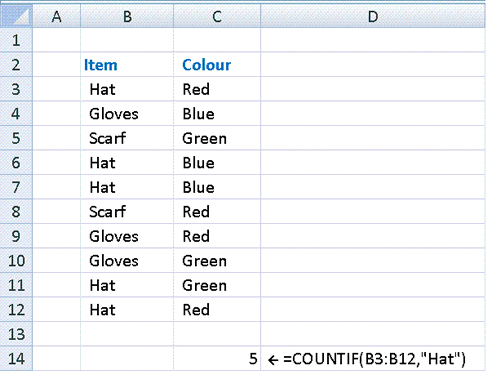Select column D header
500x383 pixels.
pyautogui.click(x=373, y=16)
